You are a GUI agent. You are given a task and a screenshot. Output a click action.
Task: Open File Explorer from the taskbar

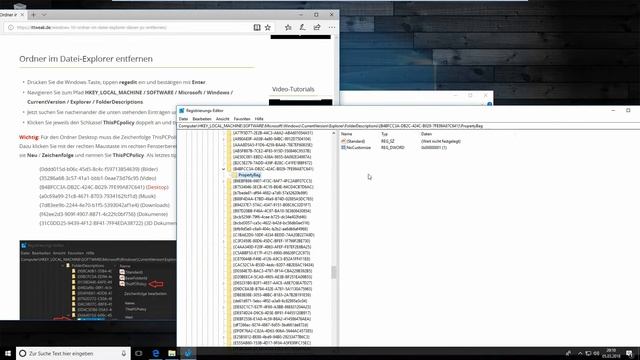point(172,353)
